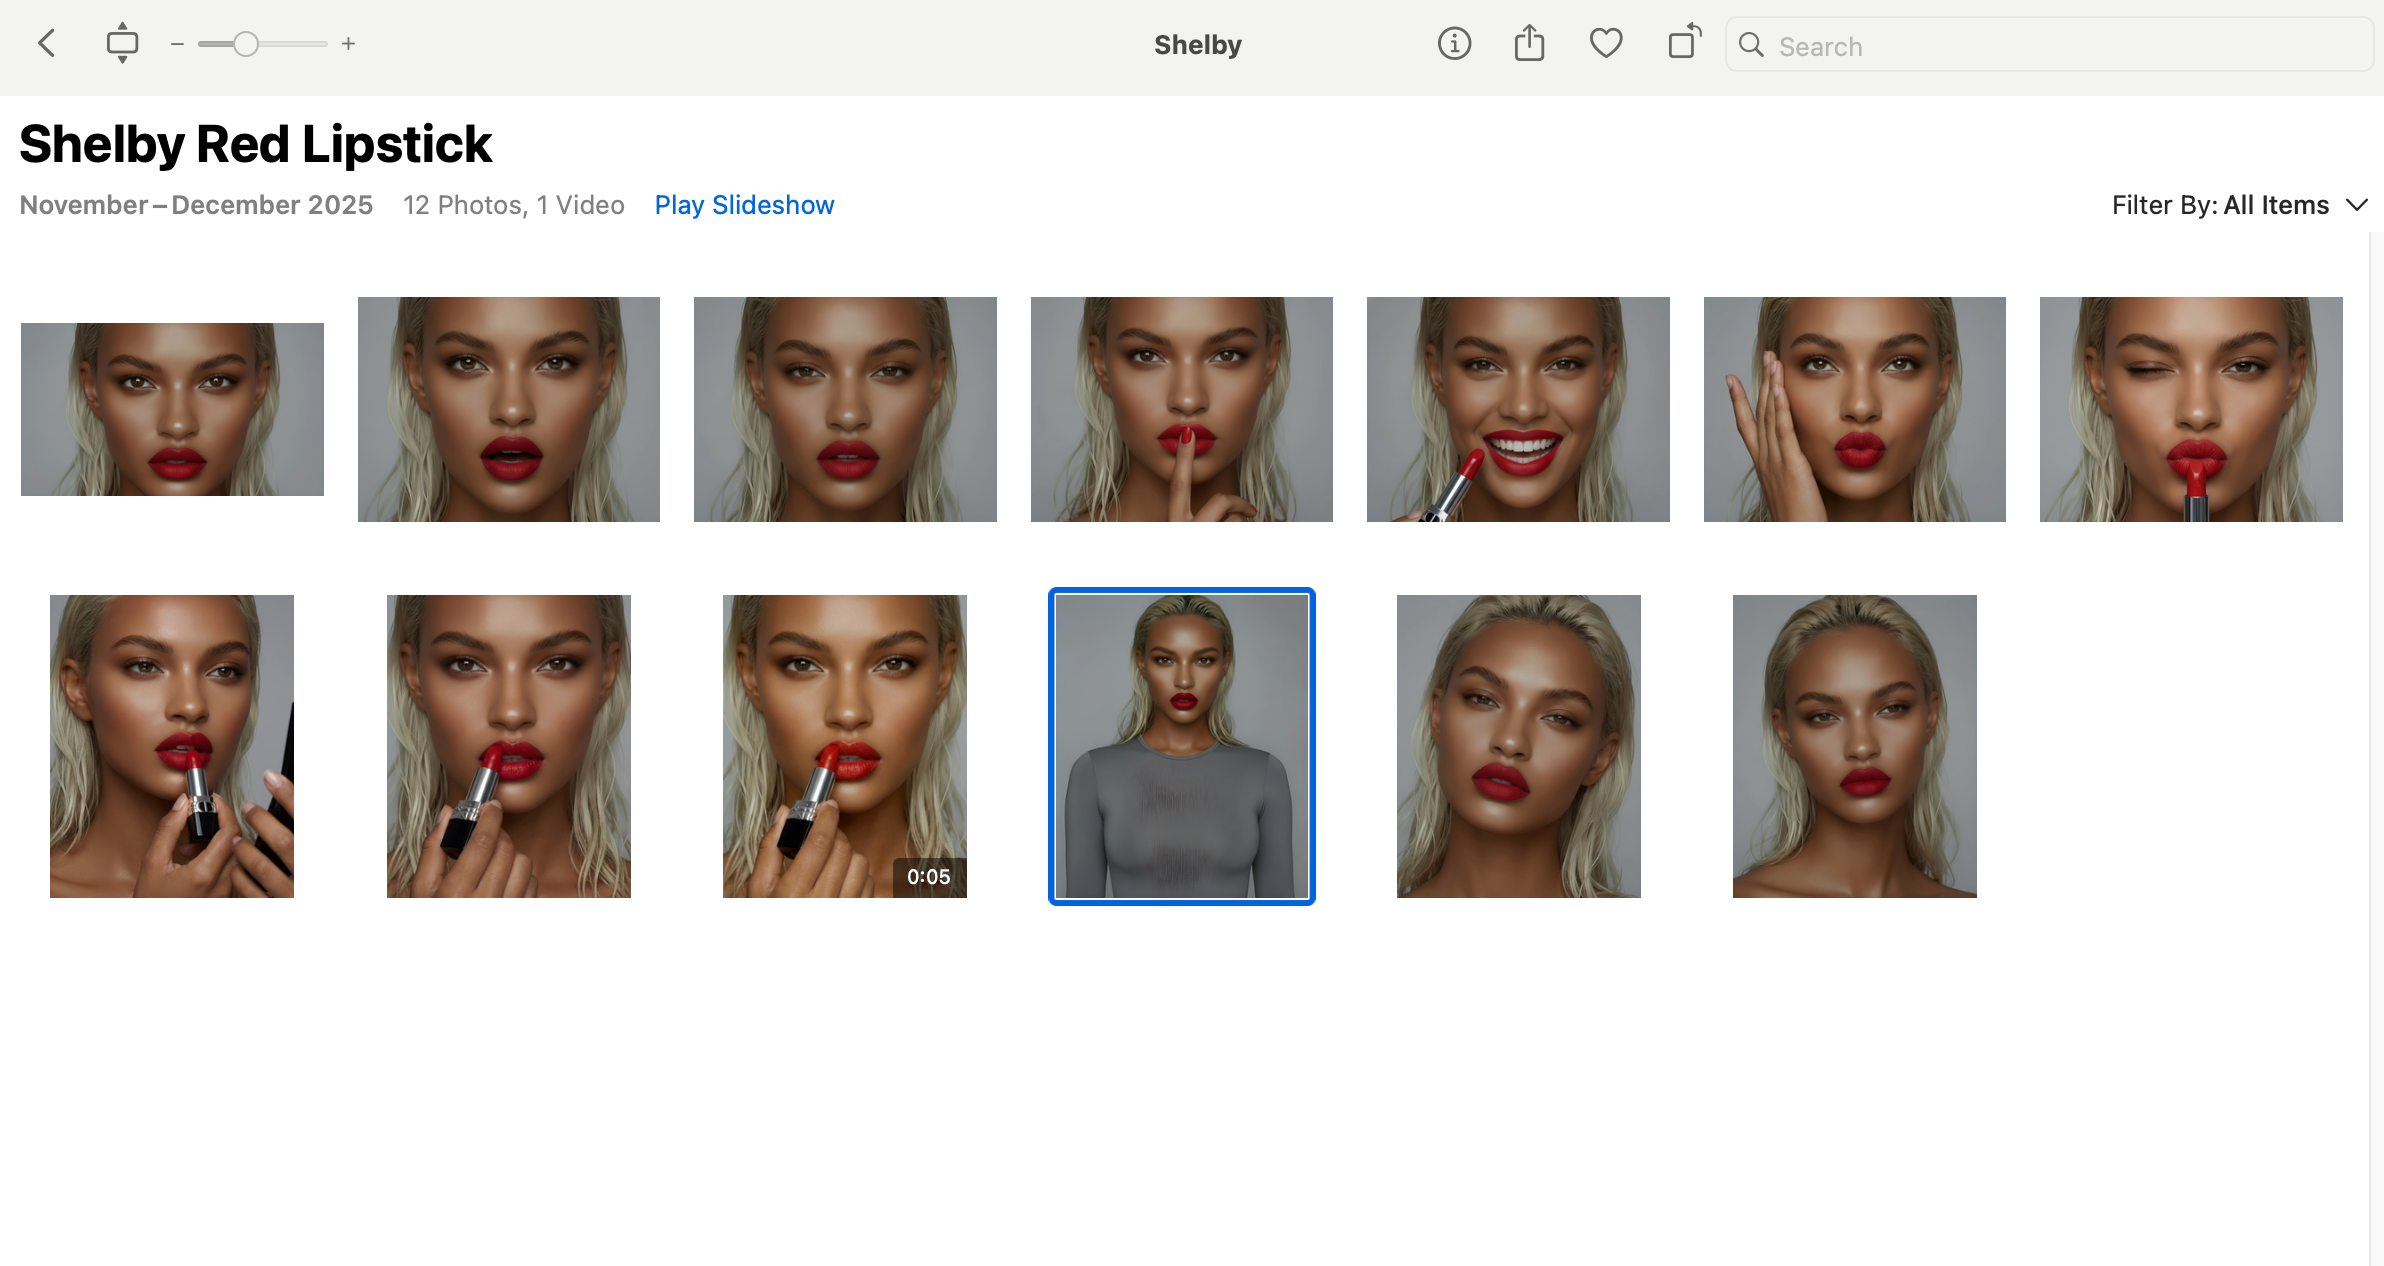
Task: Click the minus to shrink thumbnails
Action: pyautogui.click(x=176, y=43)
